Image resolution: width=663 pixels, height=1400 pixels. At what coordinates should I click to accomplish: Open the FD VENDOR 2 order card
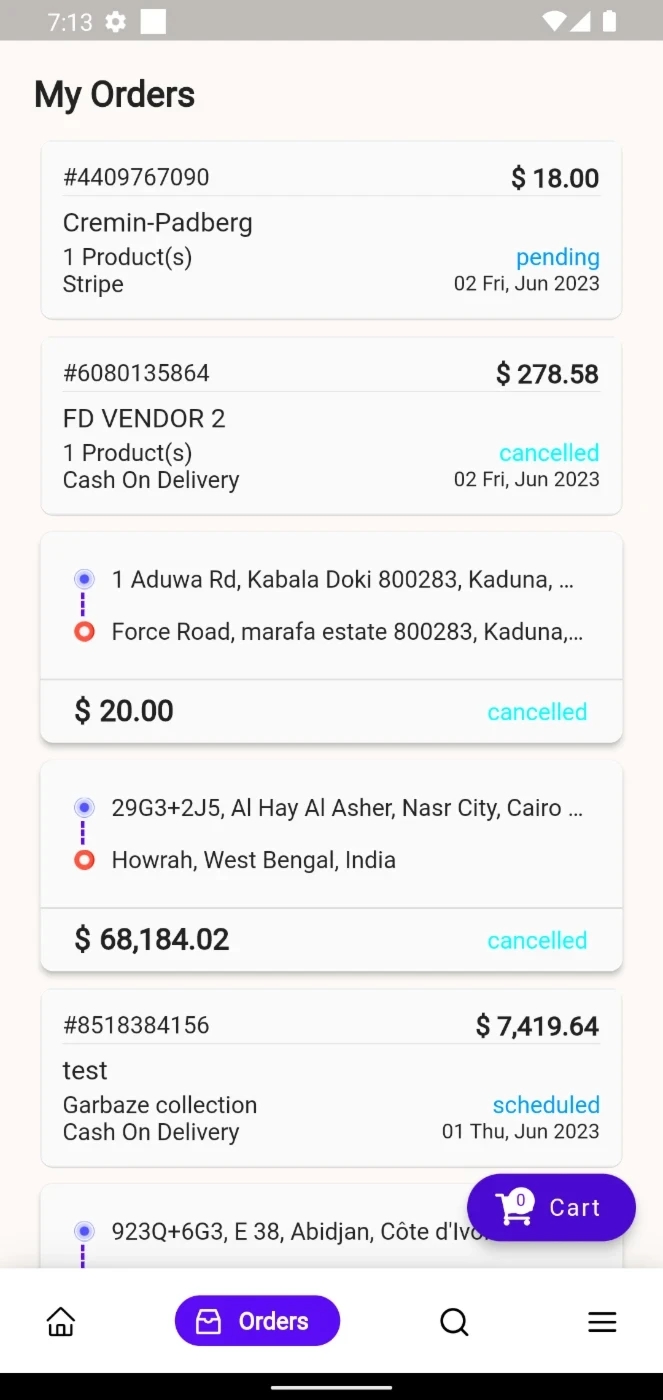point(331,426)
